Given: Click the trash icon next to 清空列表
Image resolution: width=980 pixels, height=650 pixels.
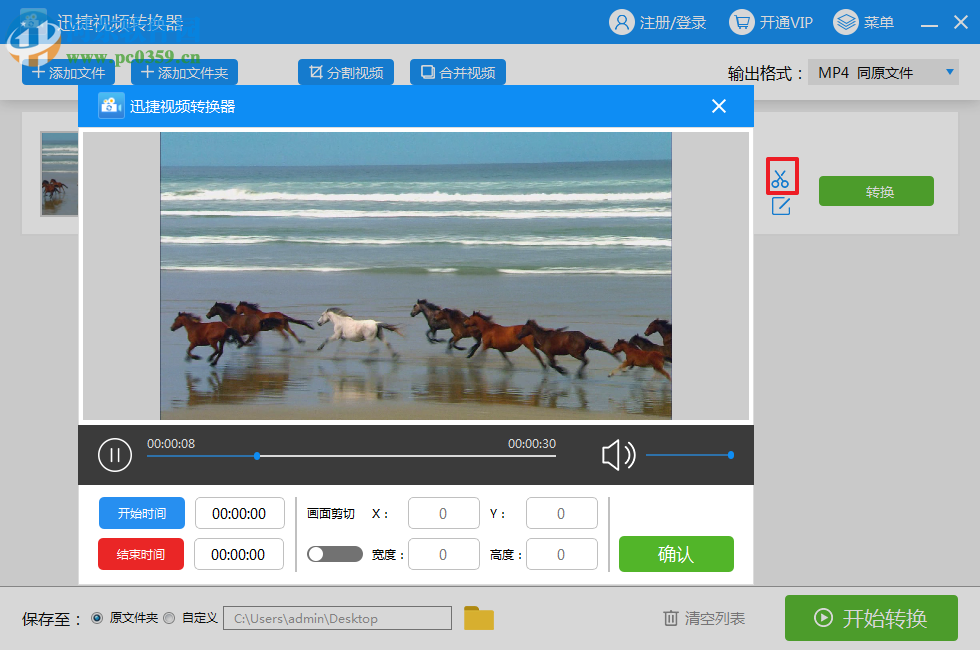Looking at the screenshot, I should 671,618.
